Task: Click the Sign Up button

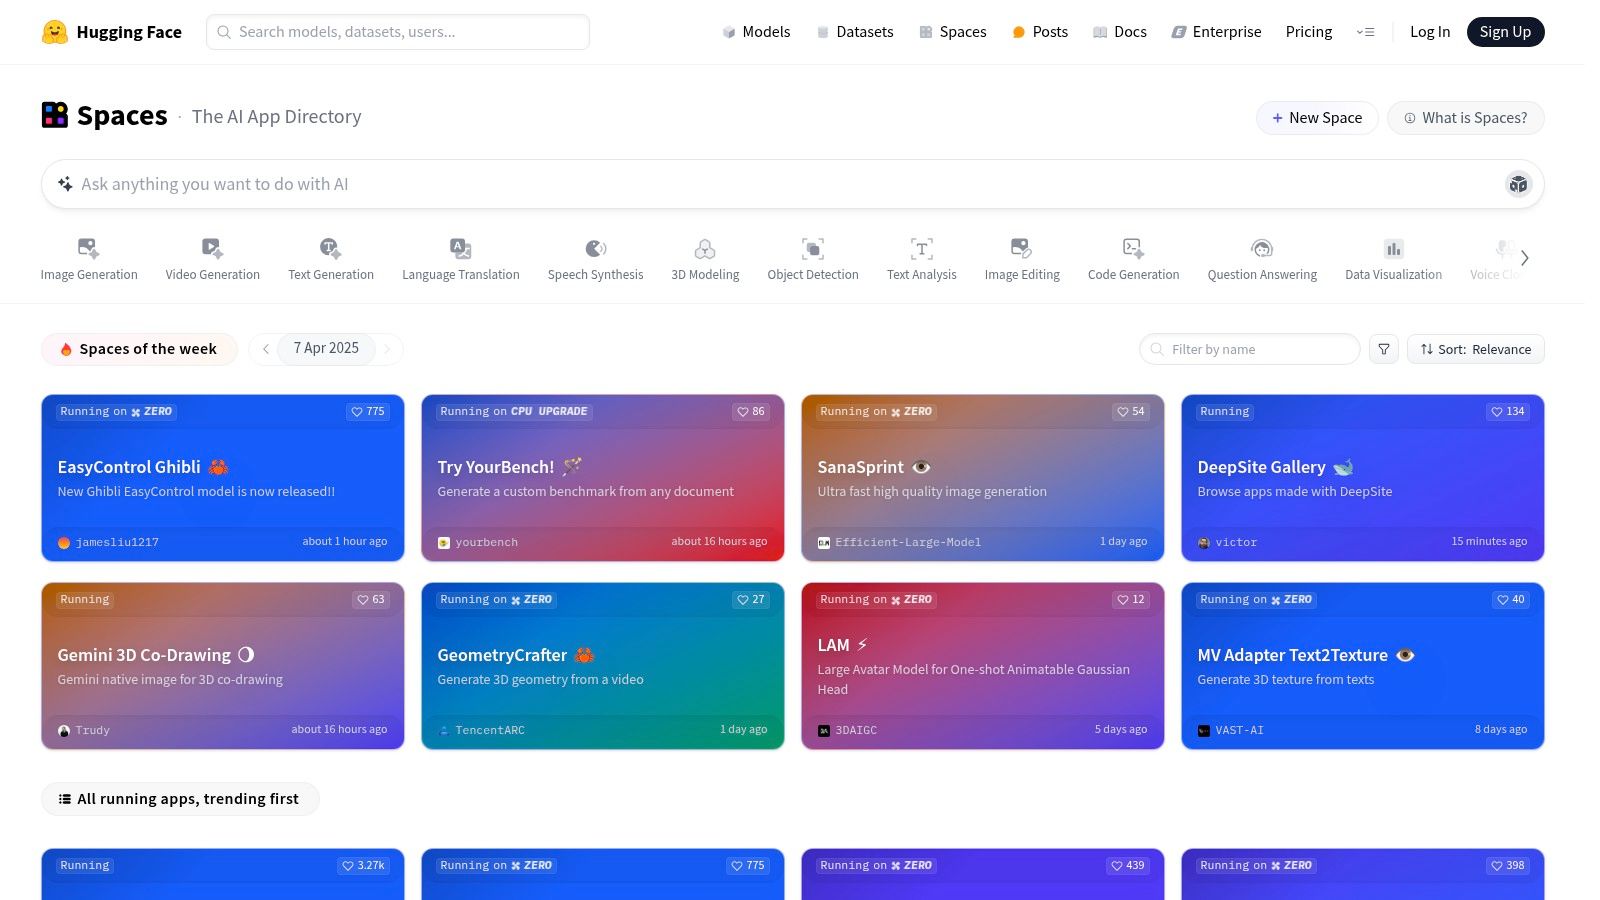Action: tap(1505, 32)
